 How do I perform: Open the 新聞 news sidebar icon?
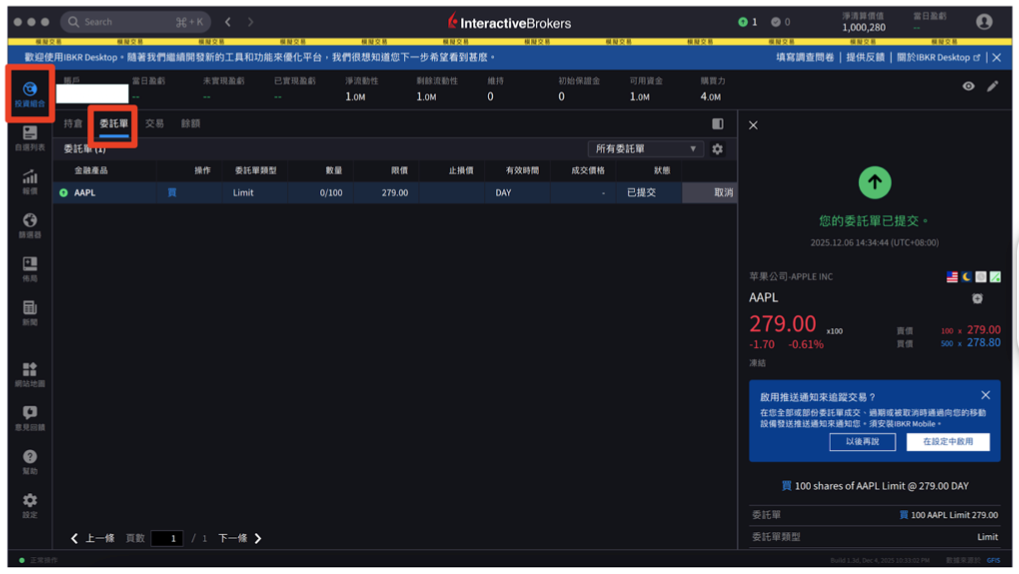pyautogui.click(x=30, y=312)
